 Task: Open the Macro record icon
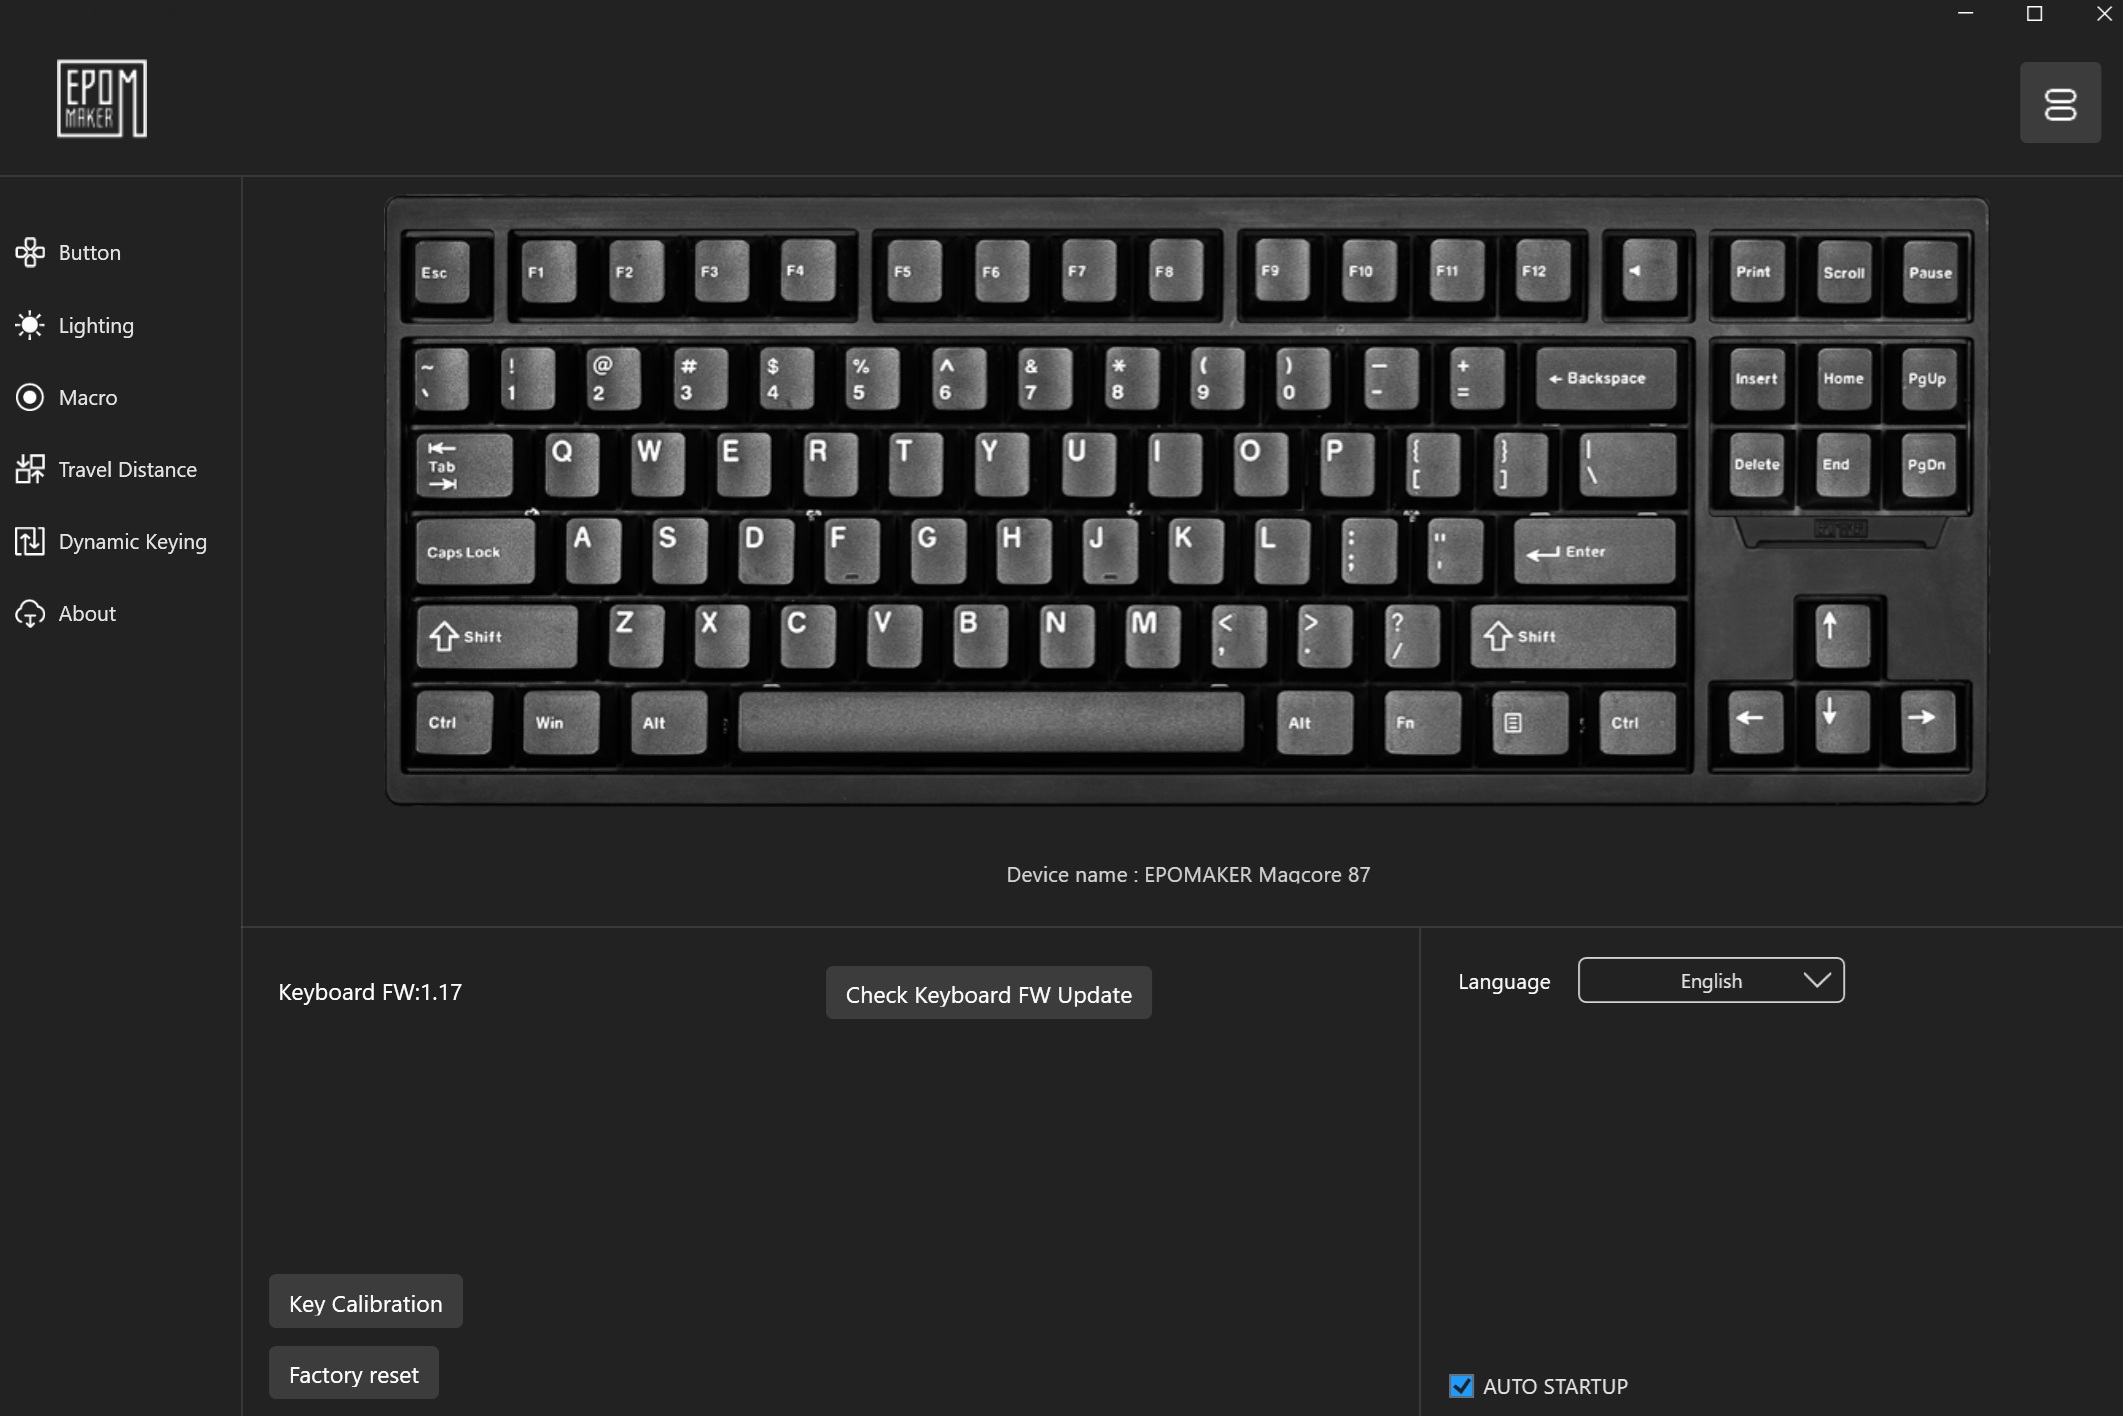(30, 397)
